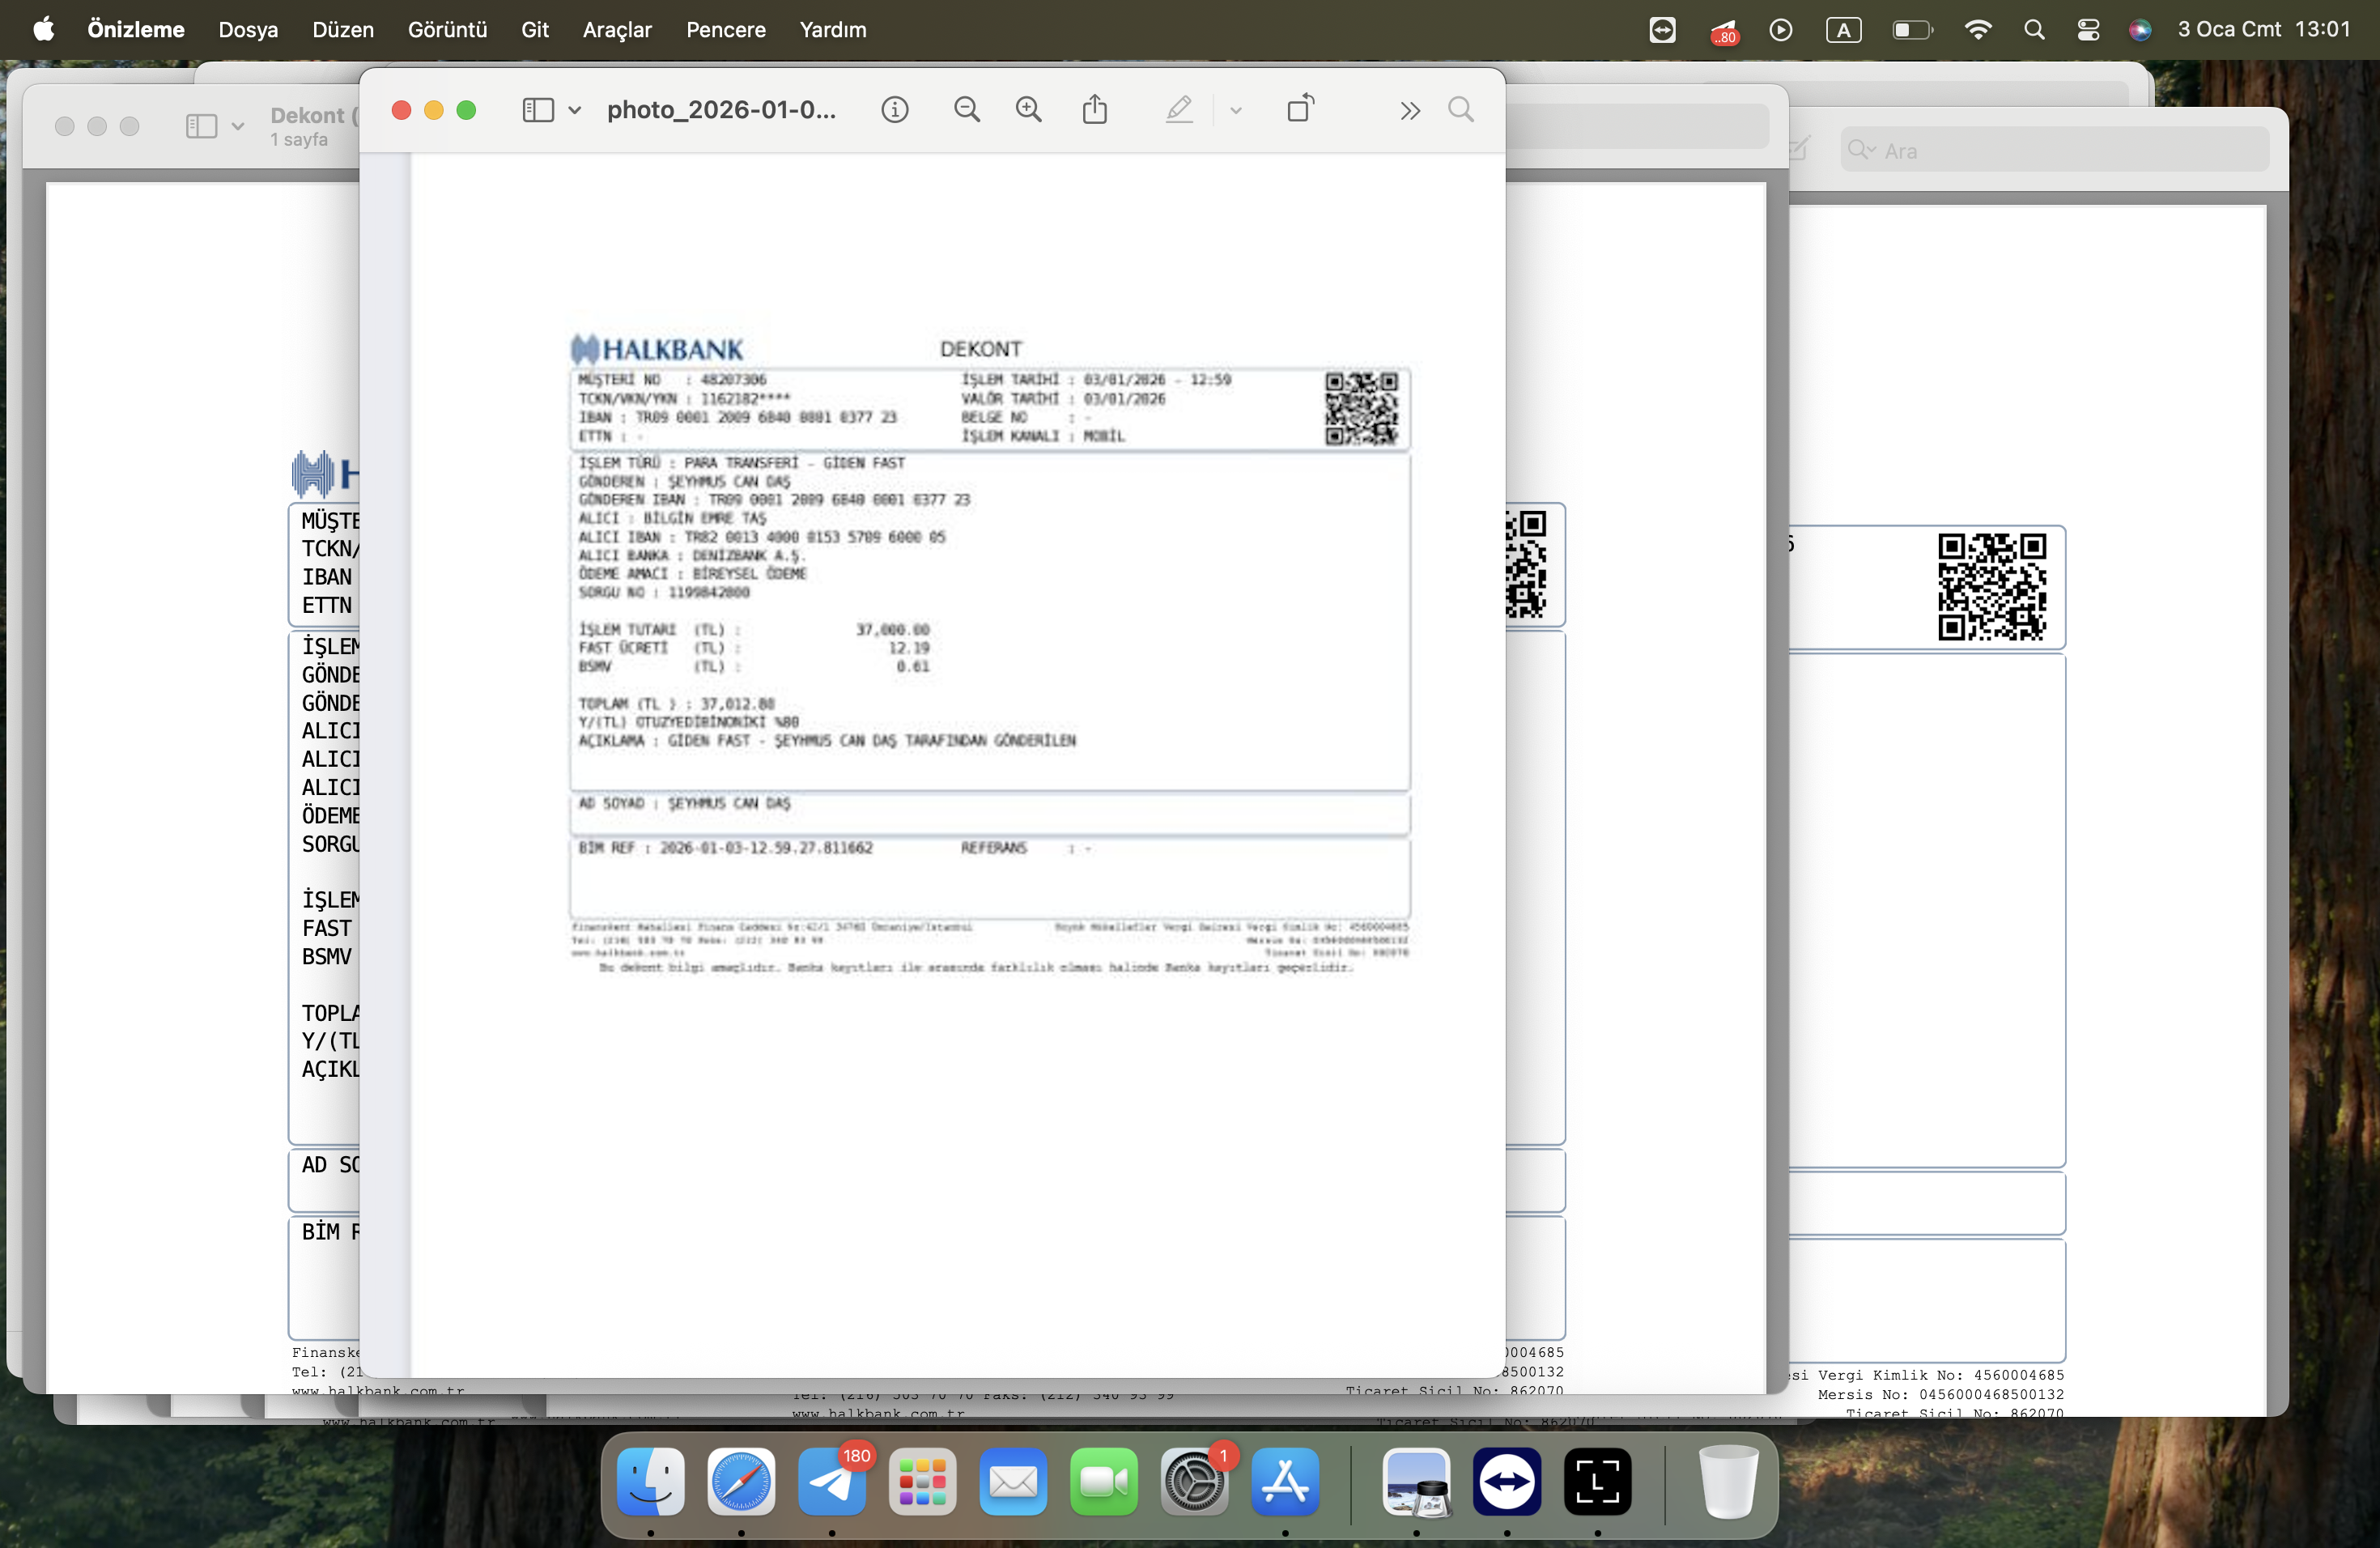Toggle the sidebar in the photo window

point(538,110)
